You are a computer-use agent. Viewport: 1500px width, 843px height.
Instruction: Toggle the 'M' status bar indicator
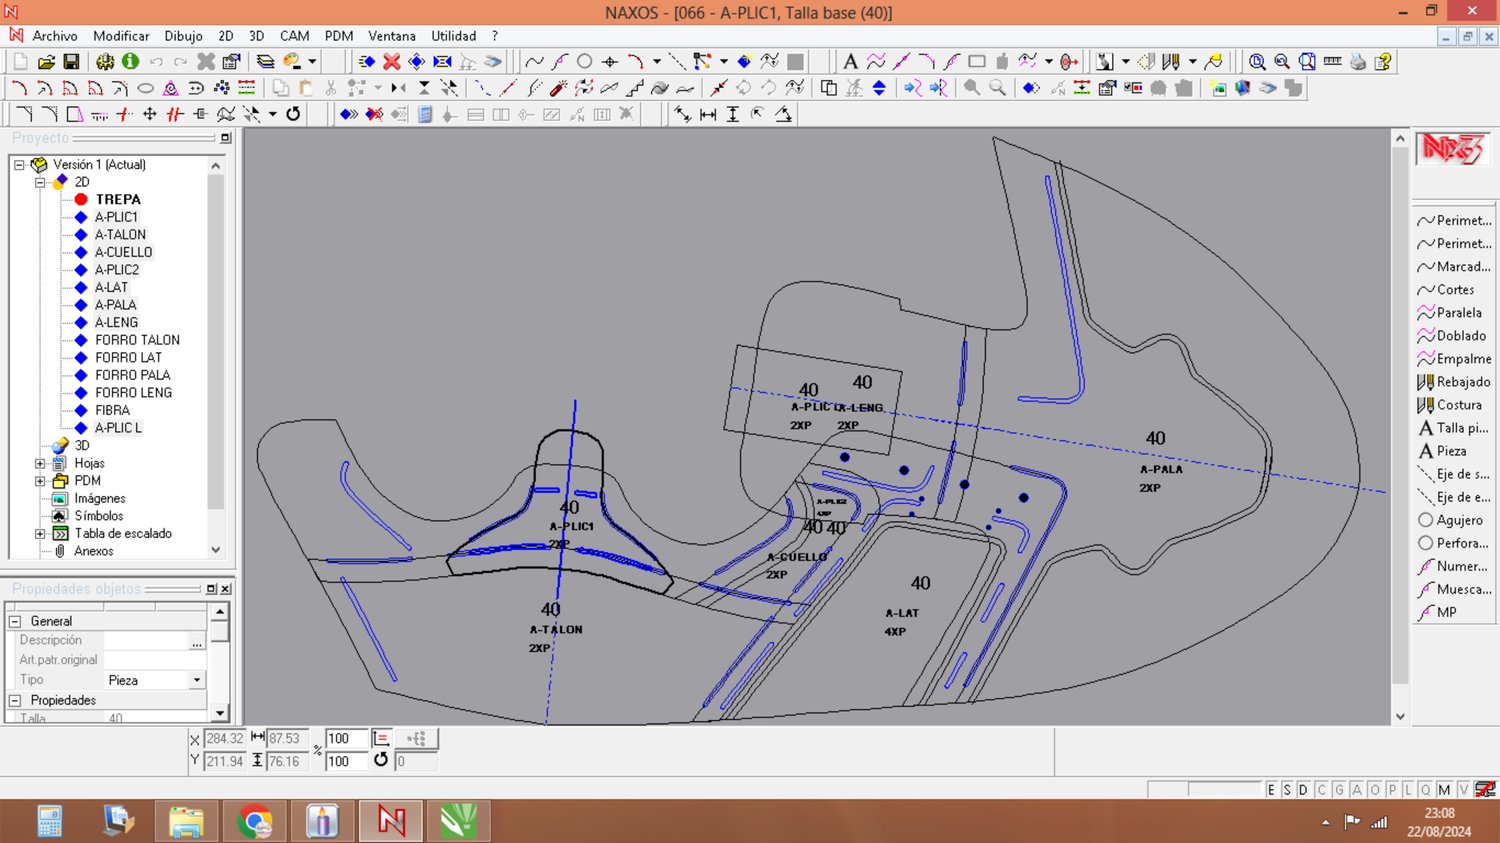[x=1444, y=790]
